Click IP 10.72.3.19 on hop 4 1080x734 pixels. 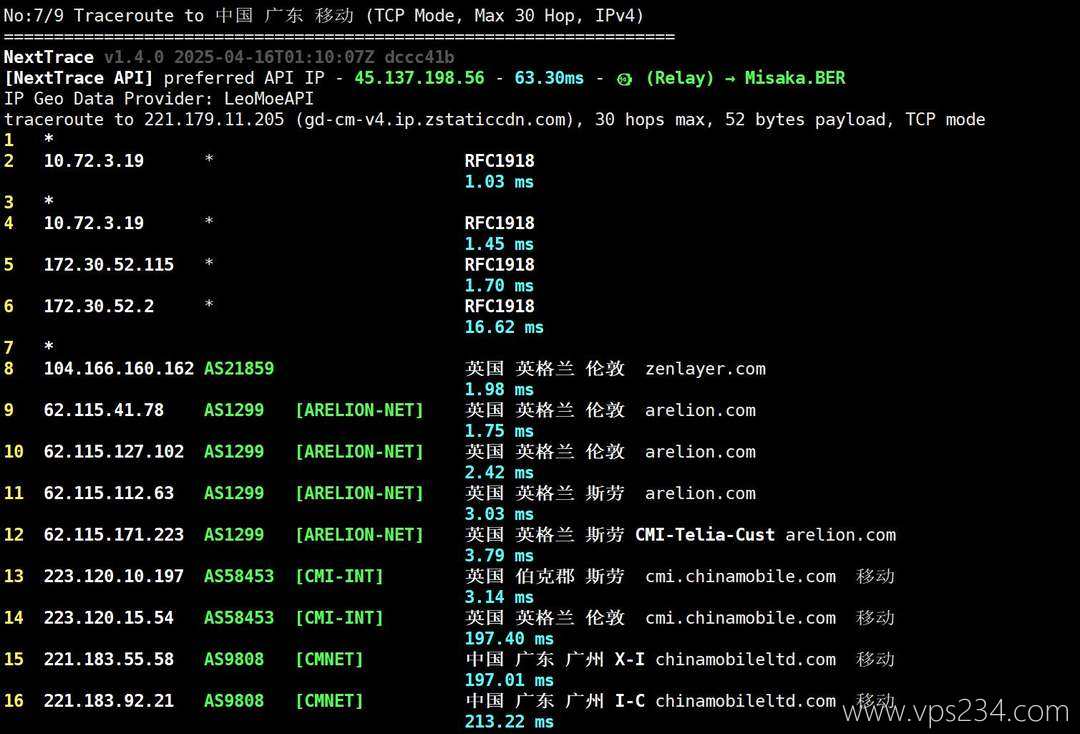94,223
